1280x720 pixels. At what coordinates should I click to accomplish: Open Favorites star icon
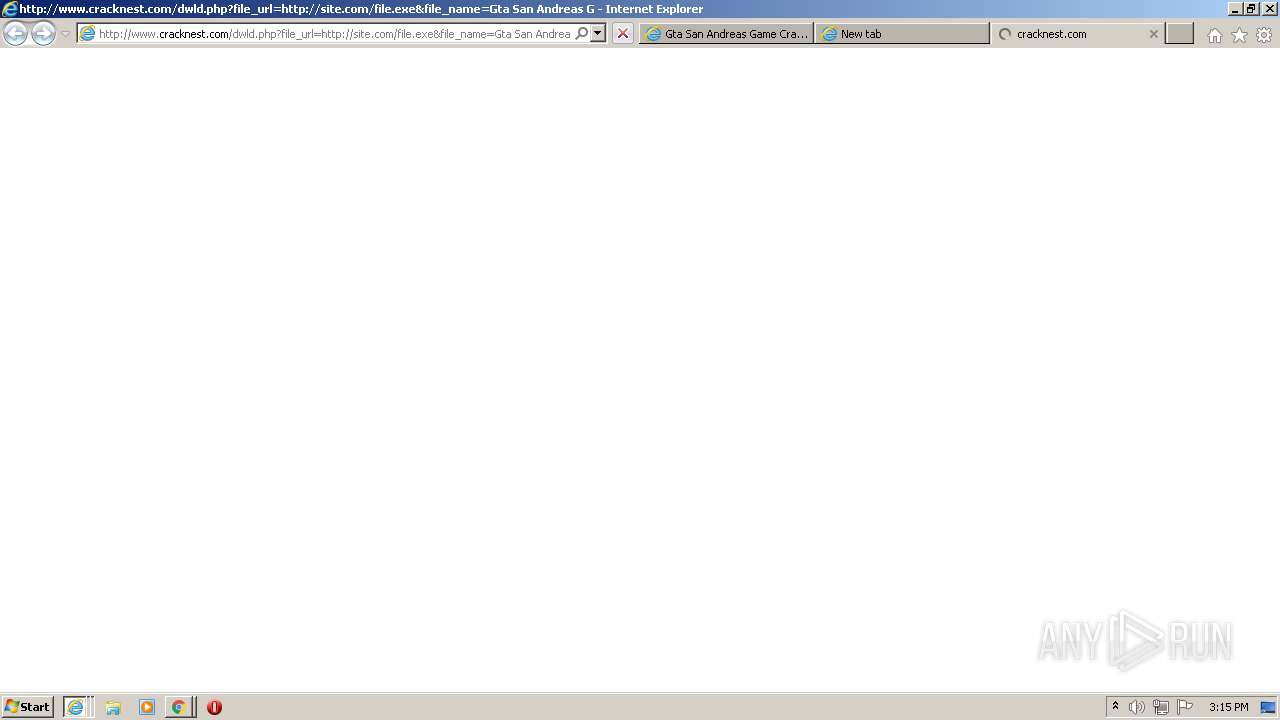point(1239,35)
